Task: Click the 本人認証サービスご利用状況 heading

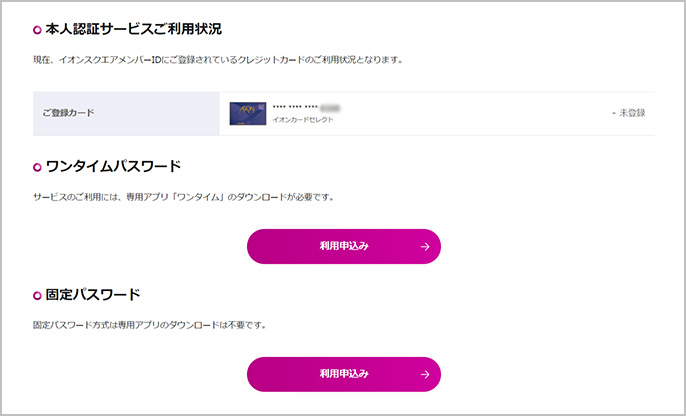Action: pyautogui.click(x=133, y=30)
